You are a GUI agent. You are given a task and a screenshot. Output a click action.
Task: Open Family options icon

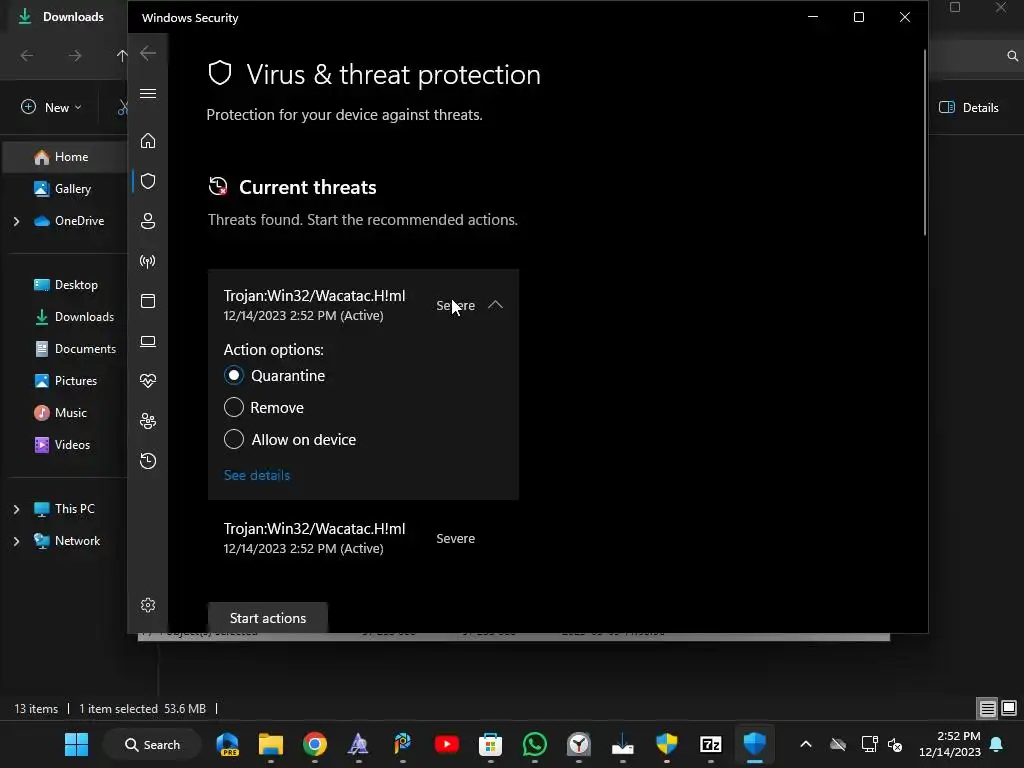[148, 421]
